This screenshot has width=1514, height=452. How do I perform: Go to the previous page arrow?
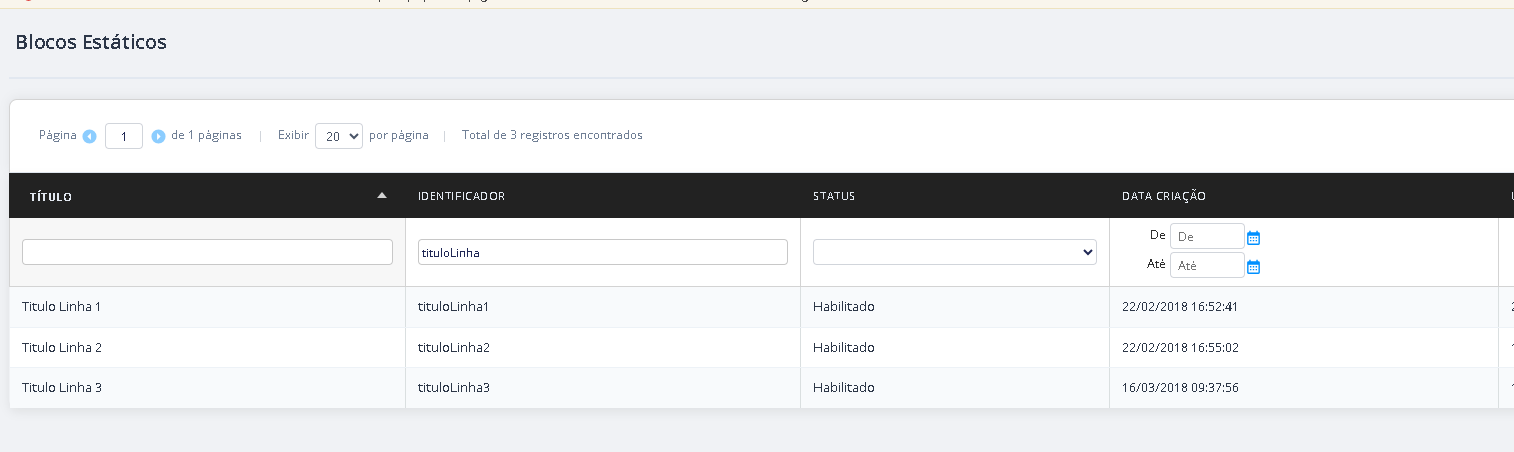(89, 136)
